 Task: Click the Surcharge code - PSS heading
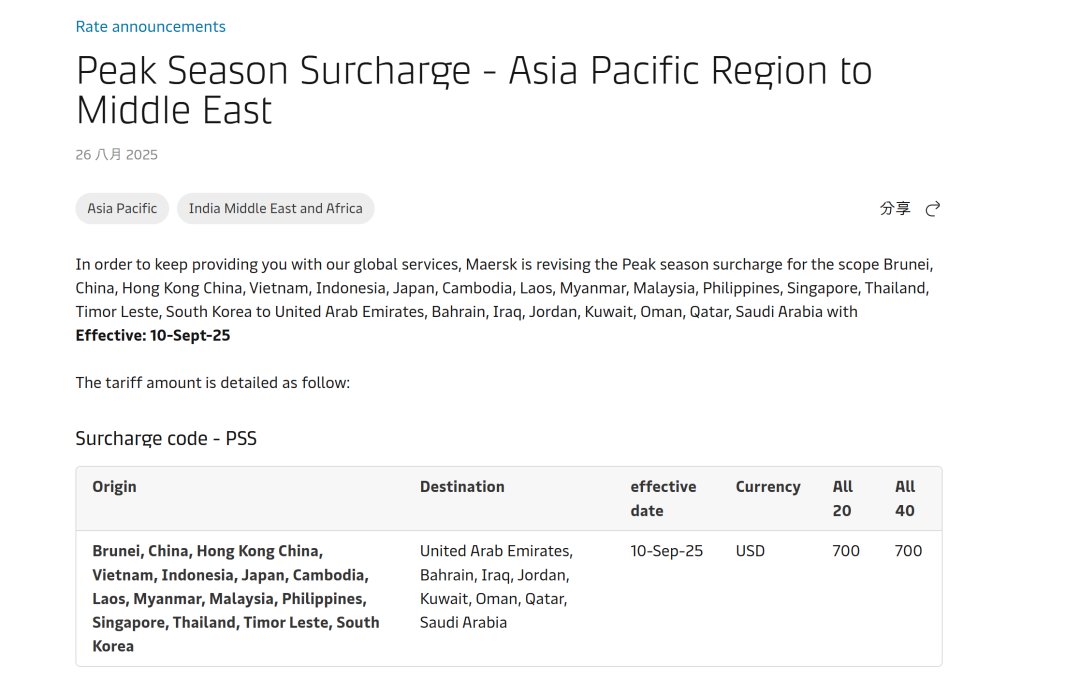(x=166, y=439)
